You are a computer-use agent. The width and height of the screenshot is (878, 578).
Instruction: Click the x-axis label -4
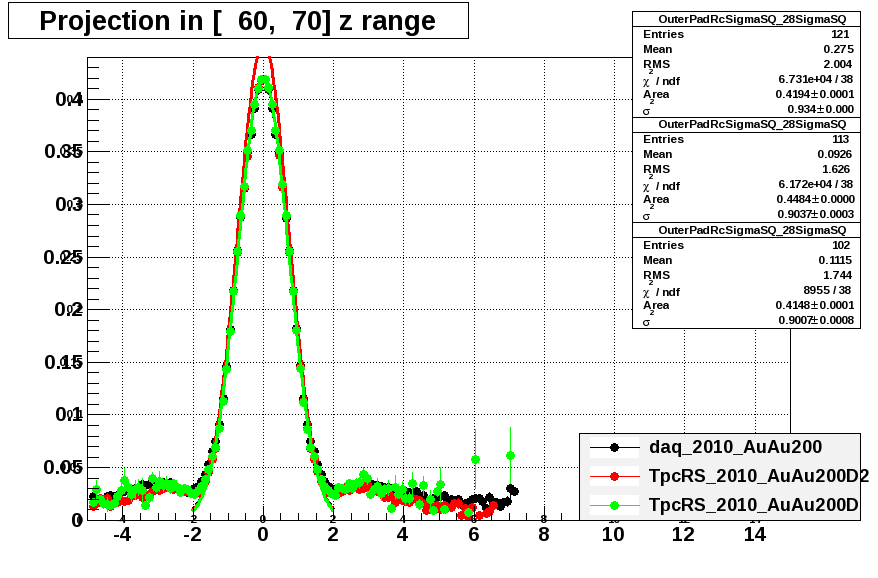click(122, 534)
